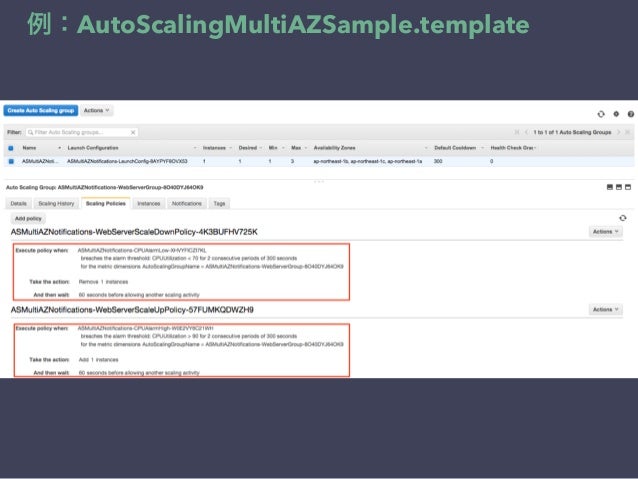Click '1 to 1 of 1 Auto Scaling Groups'
This screenshot has height=479, width=638.
[x=572, y=132]
